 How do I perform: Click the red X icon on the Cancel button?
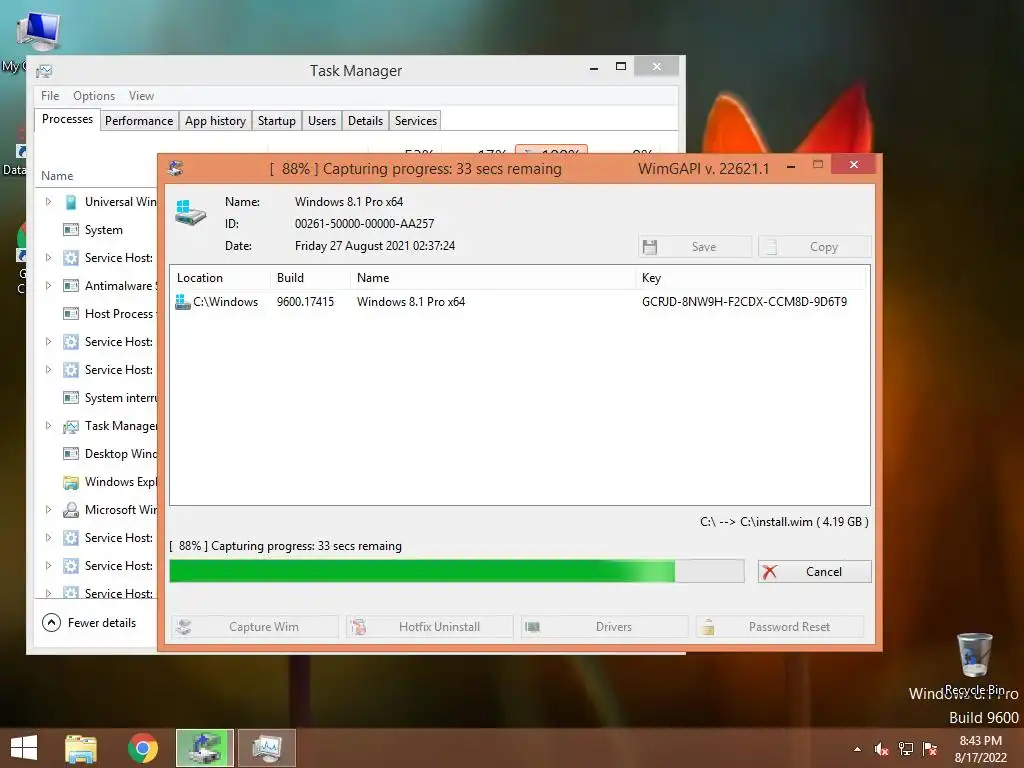(770, 572)
